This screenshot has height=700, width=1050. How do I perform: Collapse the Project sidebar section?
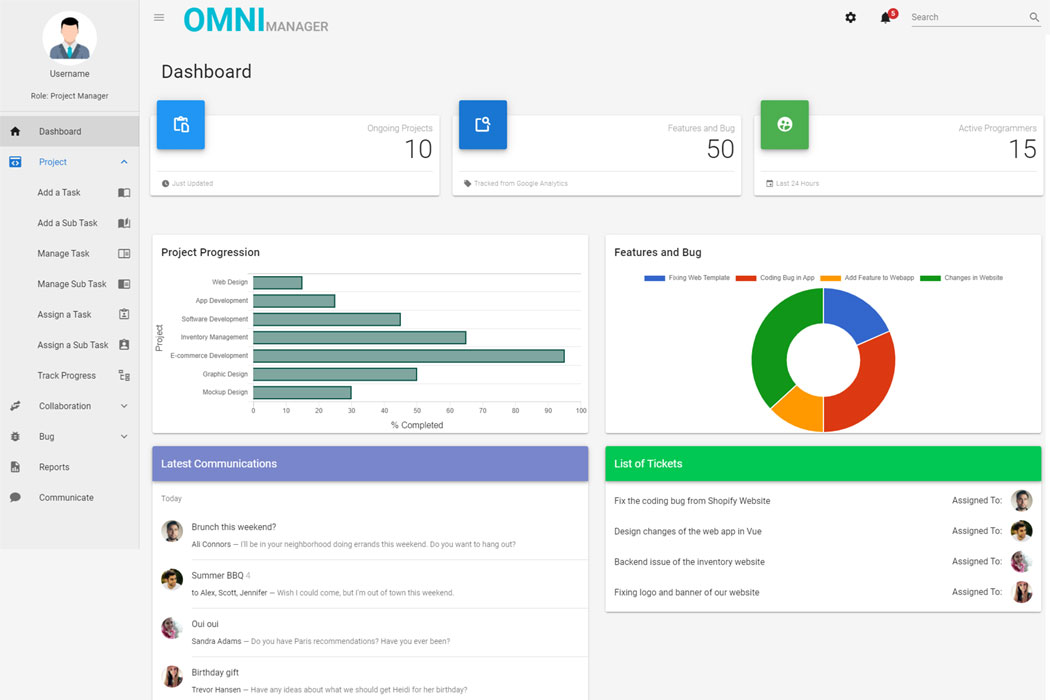pos(124,162)
